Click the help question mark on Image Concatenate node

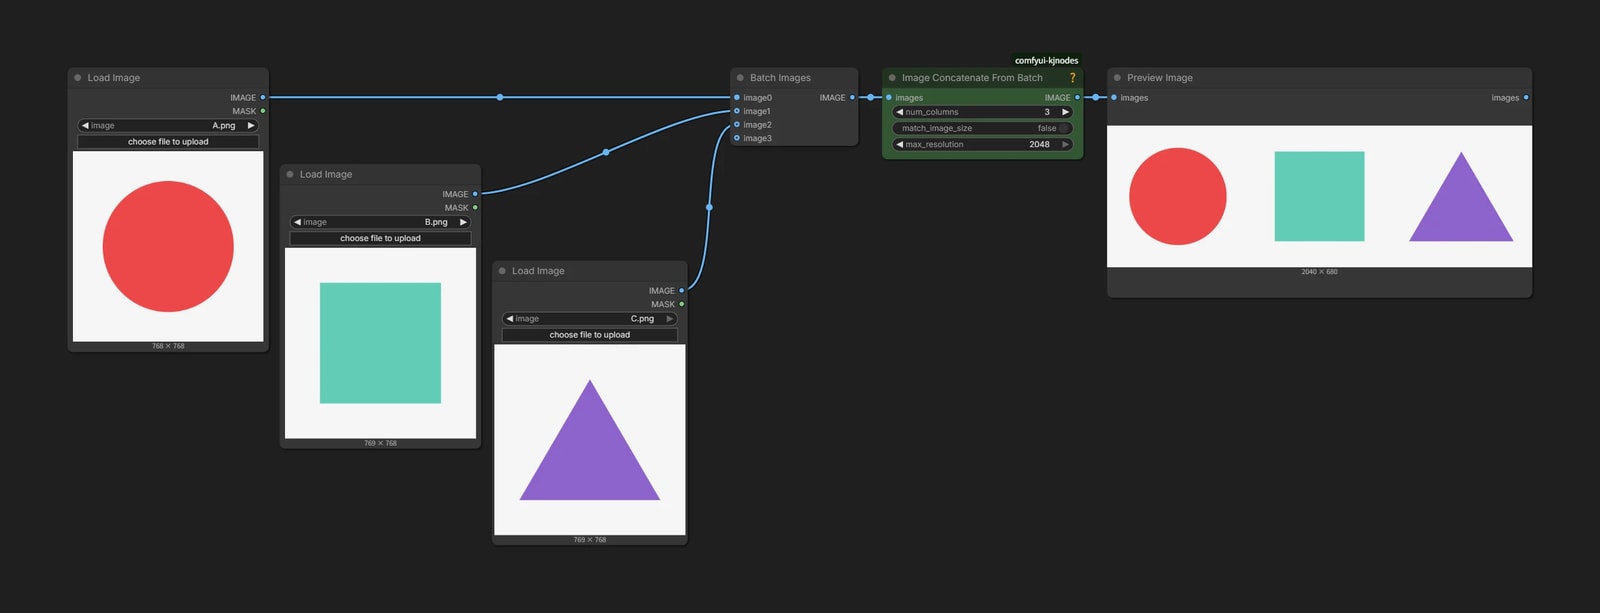[1072, 78]
